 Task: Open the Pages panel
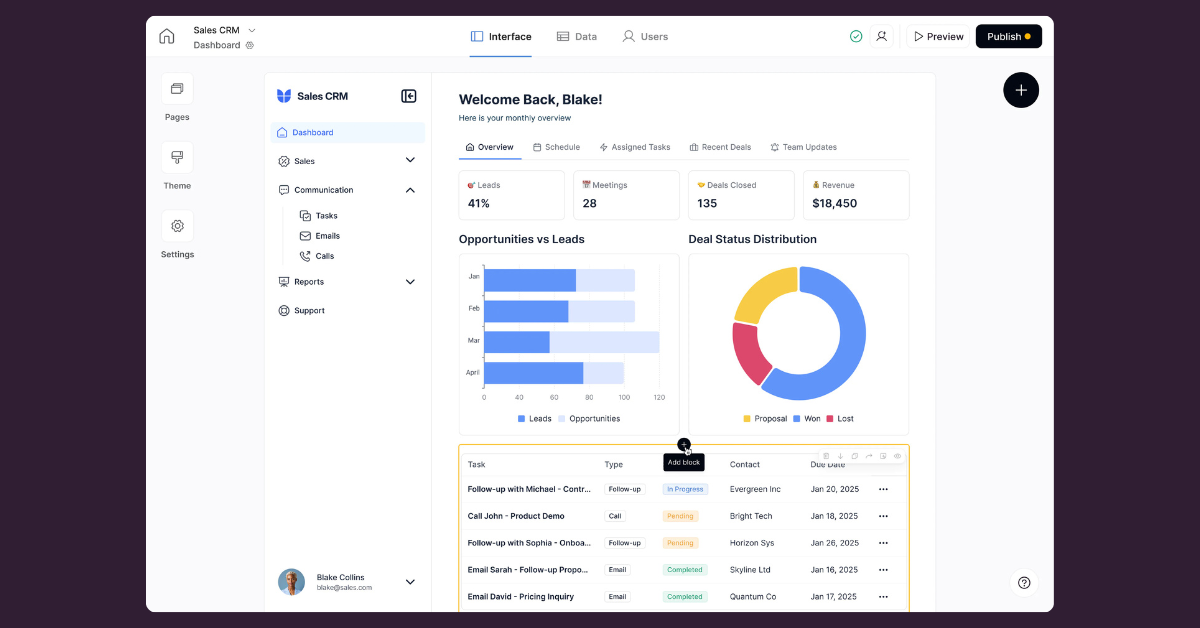pos(177,89)
